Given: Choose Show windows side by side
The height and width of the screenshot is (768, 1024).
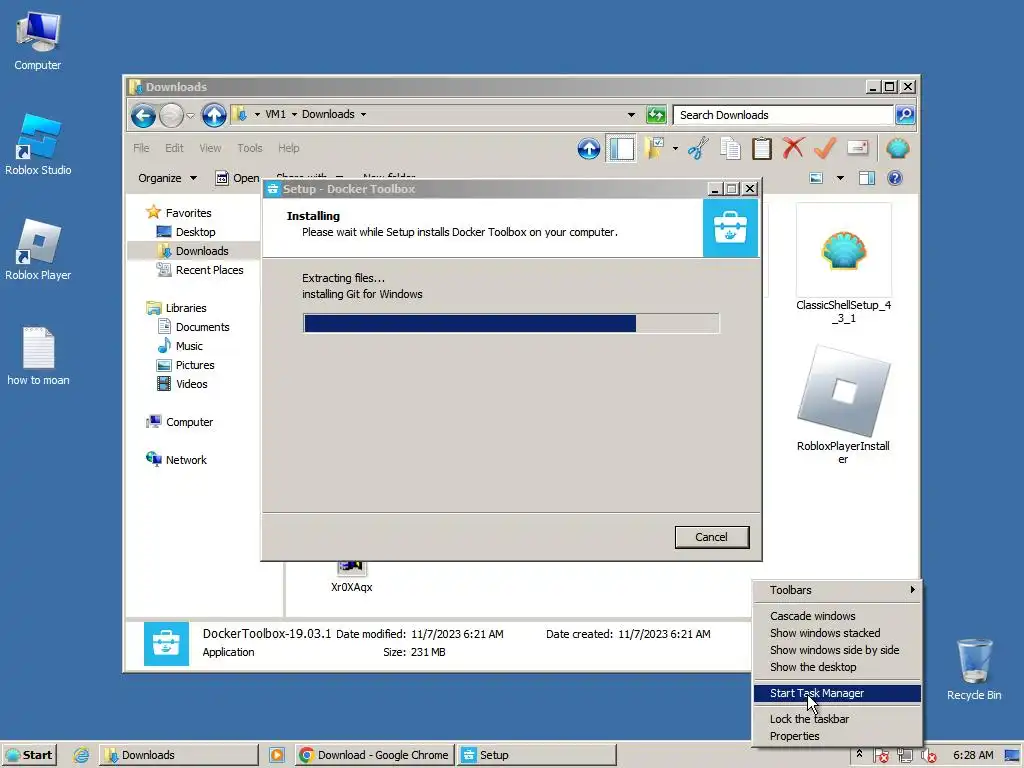Looking at the screenshot, I should point(837,650).
